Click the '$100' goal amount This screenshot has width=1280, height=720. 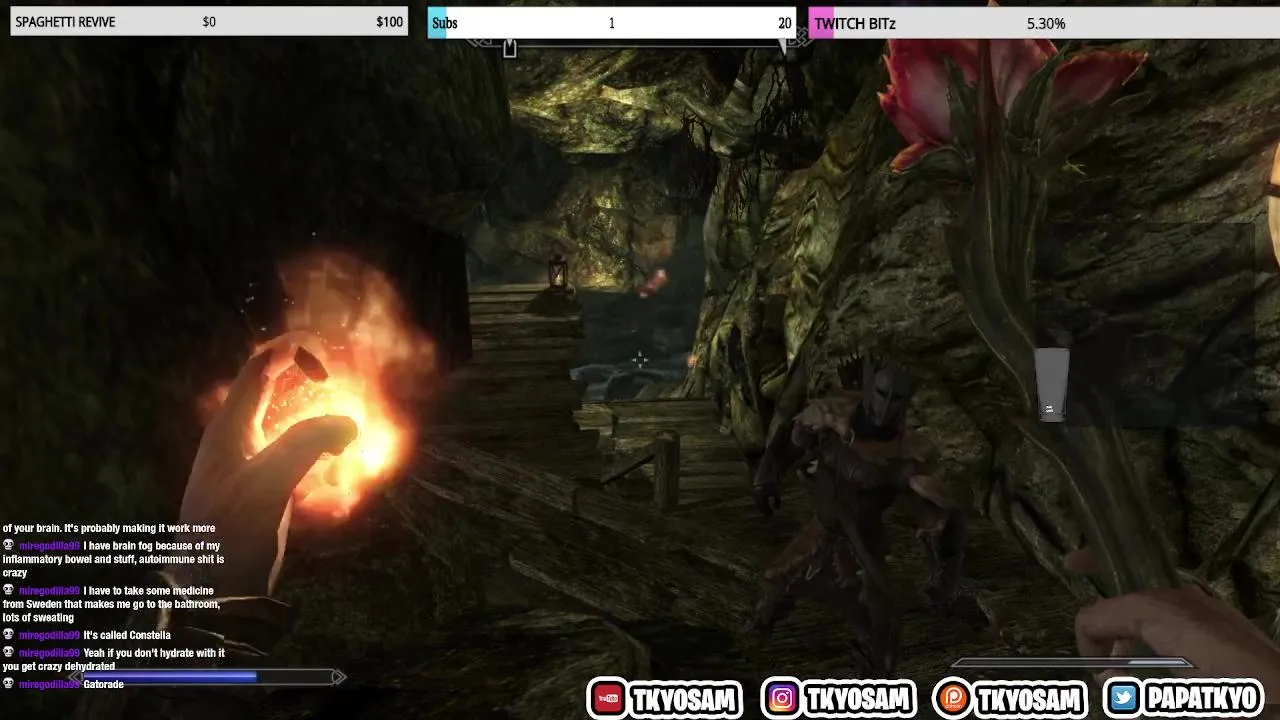pyautogui.click(x=389, y=22)
